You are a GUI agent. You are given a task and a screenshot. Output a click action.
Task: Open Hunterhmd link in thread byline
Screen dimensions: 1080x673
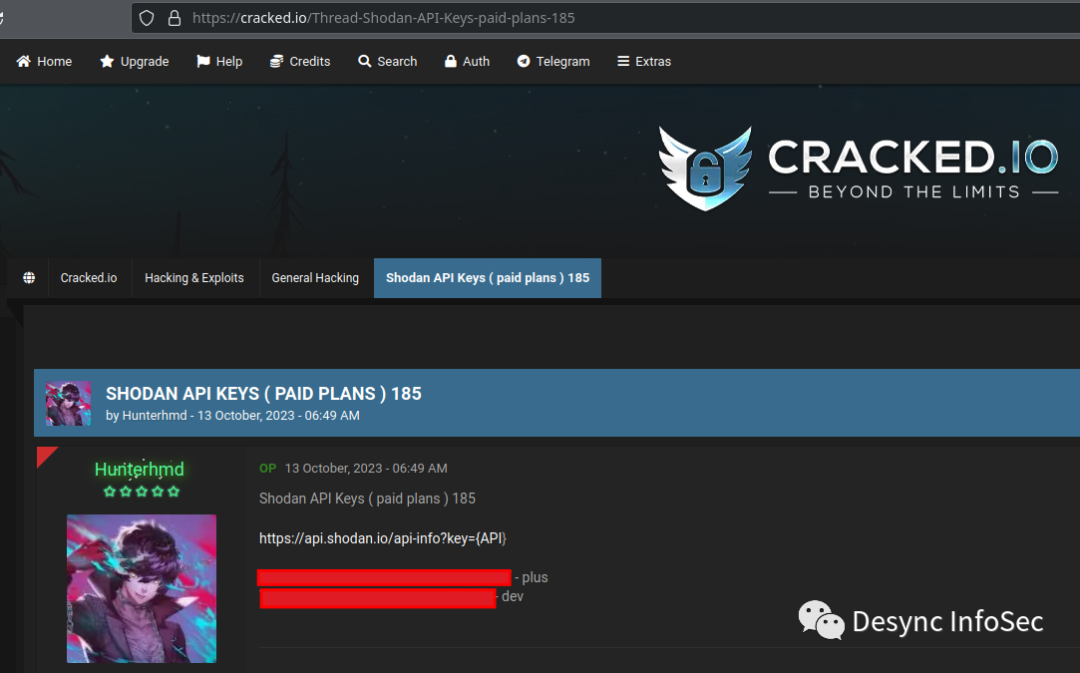[154, 415]
